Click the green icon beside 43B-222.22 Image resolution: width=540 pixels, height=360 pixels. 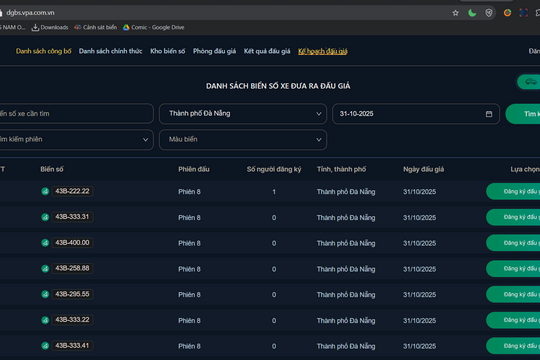pyautogui.click(x=45, y=191)
